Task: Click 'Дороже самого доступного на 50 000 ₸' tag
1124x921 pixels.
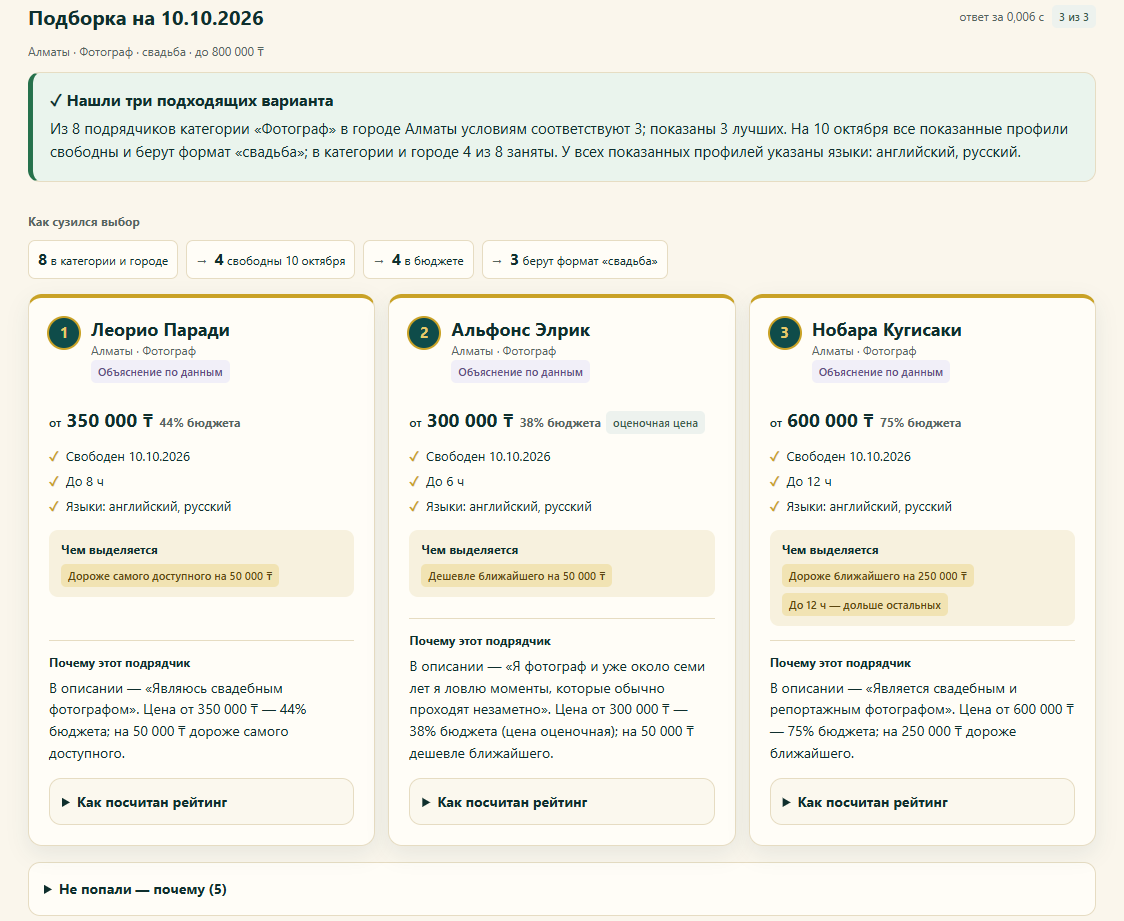Action: coord(170,576)
